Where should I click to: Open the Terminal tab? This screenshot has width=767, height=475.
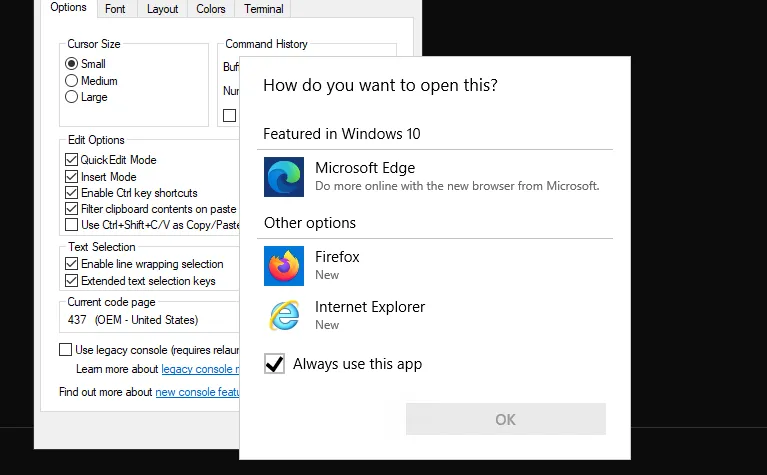pos(263,9)
